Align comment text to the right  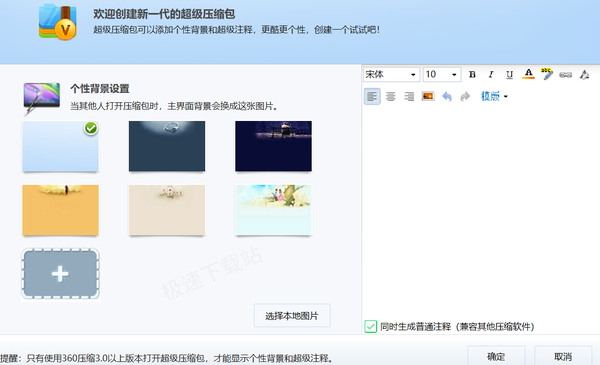(x=409, y=96)
